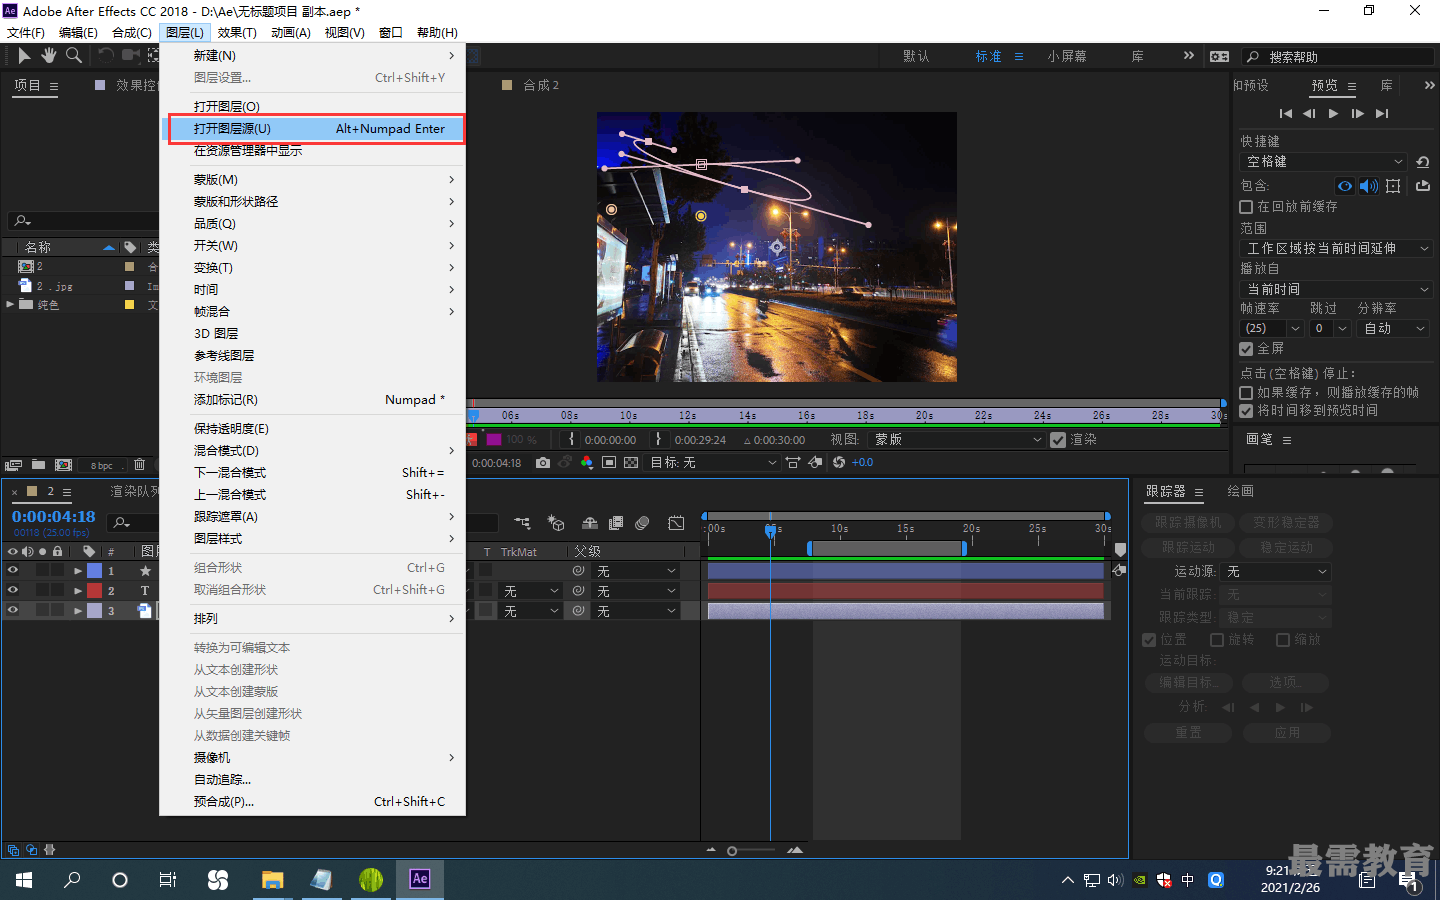This screenshot has height=900, width=1440.
Task: Step forward one frame in Preview panel
Action: 1357,114
